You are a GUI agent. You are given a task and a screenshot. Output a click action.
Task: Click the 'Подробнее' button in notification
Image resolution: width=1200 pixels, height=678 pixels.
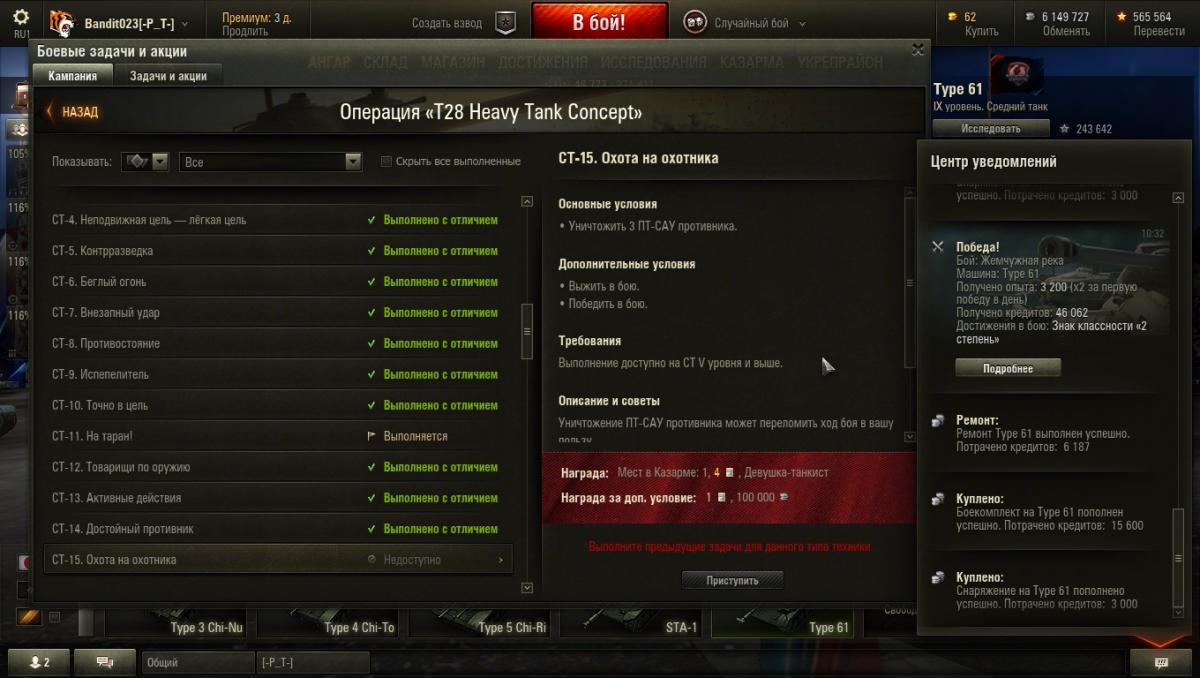coord(1007,368)
